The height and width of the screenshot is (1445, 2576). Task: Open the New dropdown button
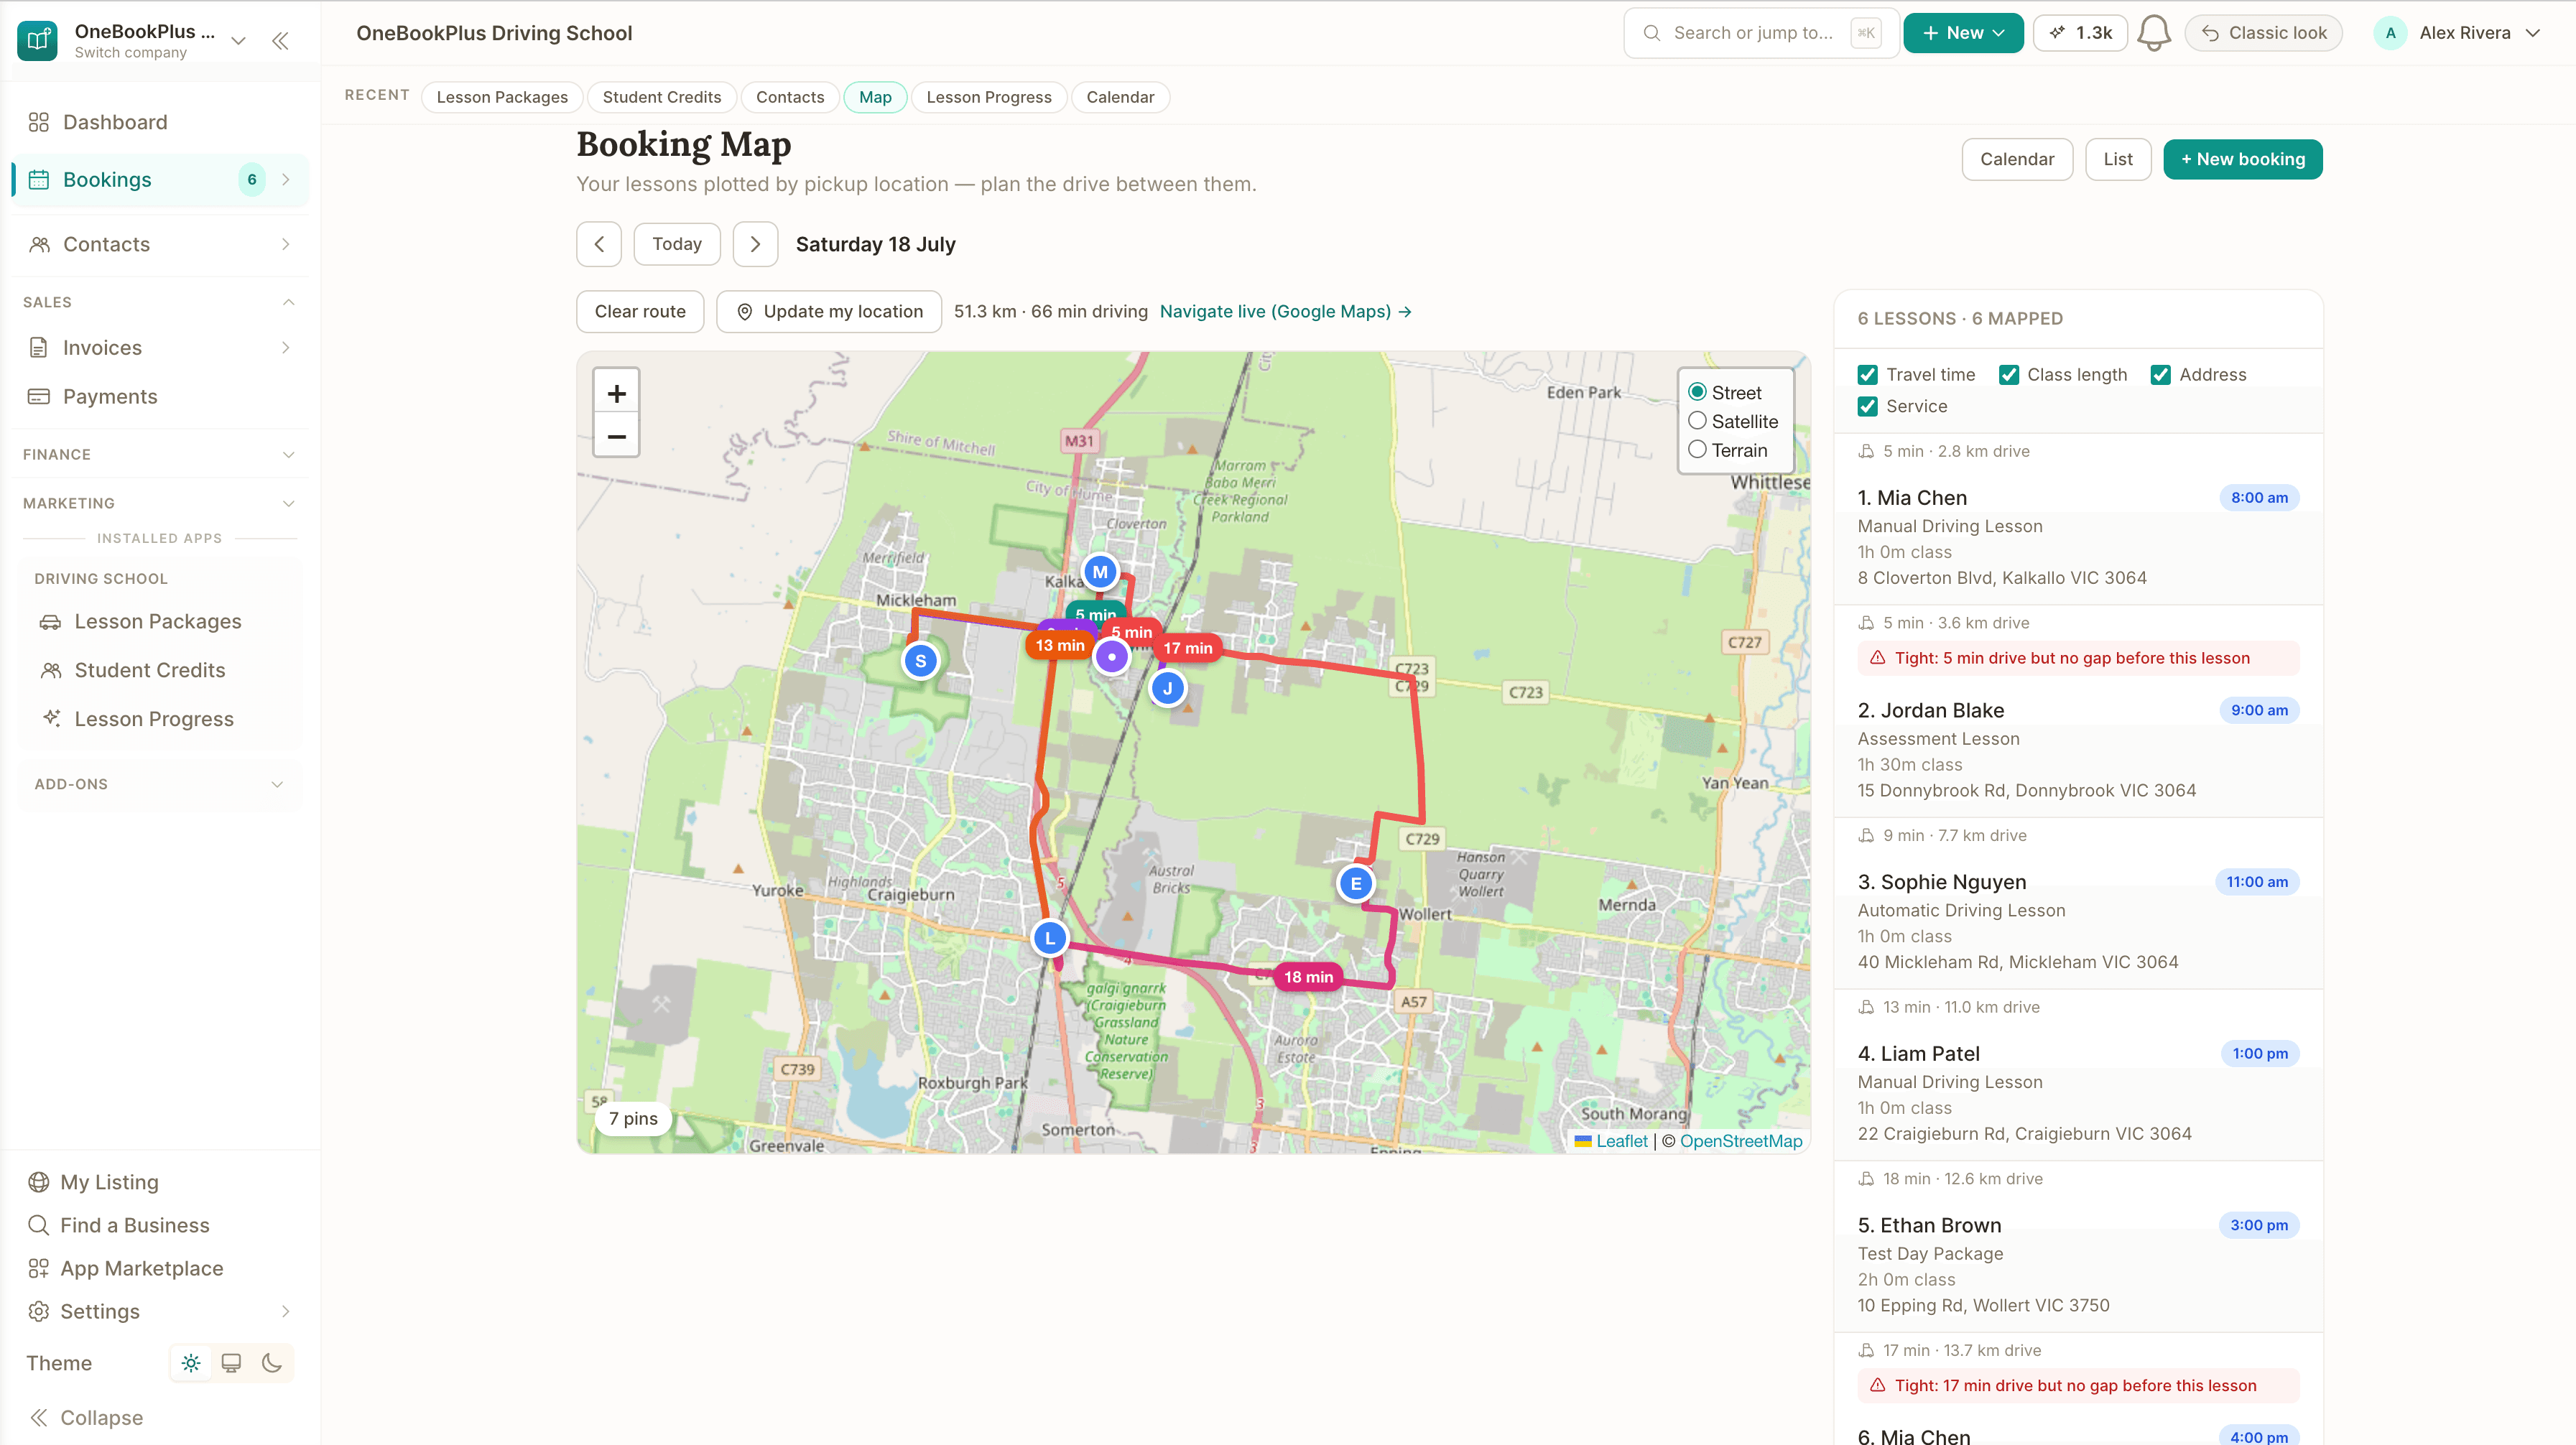click(x=1963, y=33)
